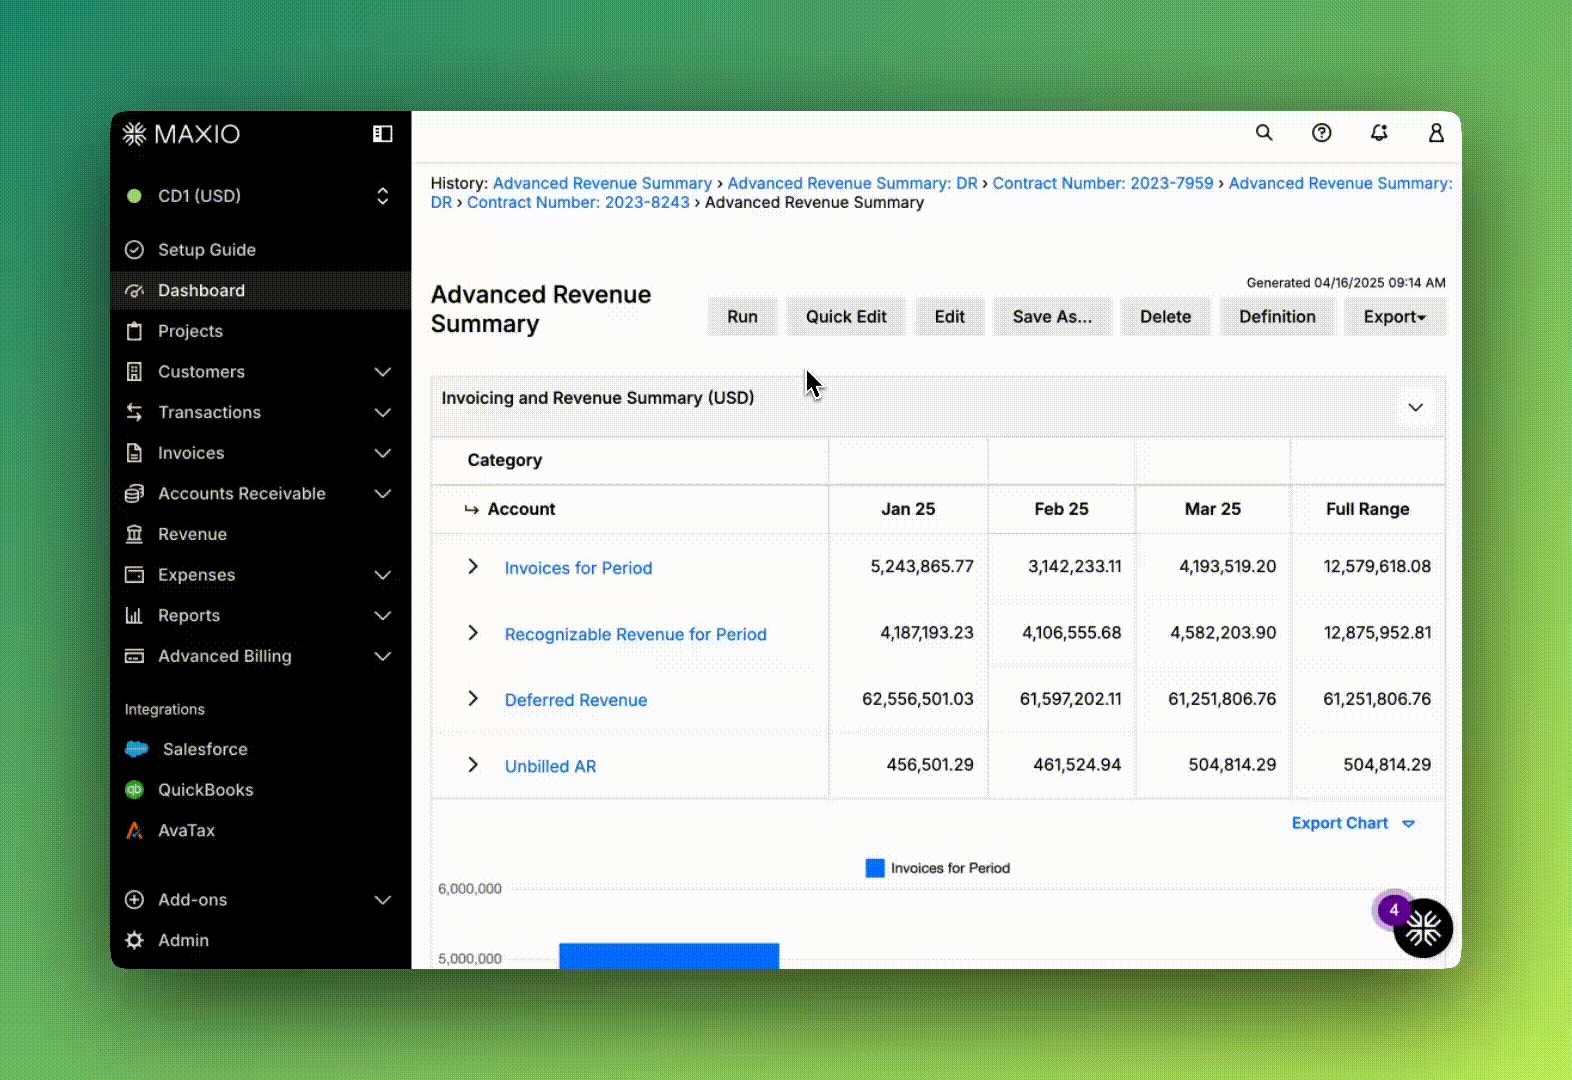This screenshot has width=1572, height=1080.
Task: Click the Maxio logo in sidebar
Action: tap(181, 134)
